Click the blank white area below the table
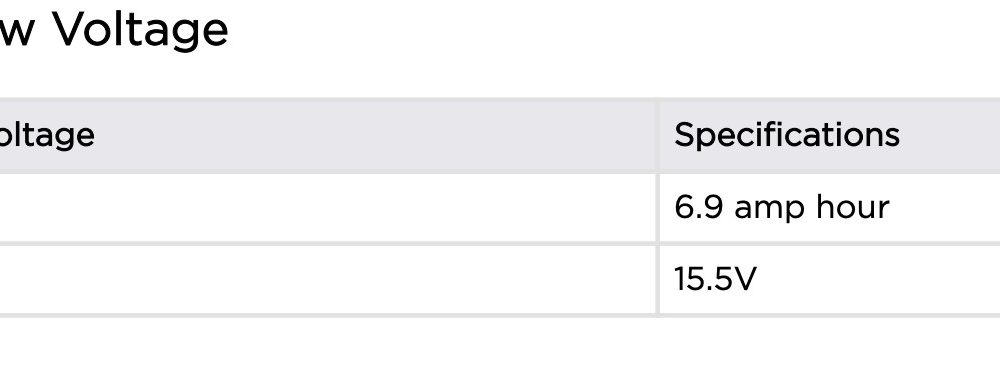Screen dimensions: 1000x382 (x=500, y=349)
